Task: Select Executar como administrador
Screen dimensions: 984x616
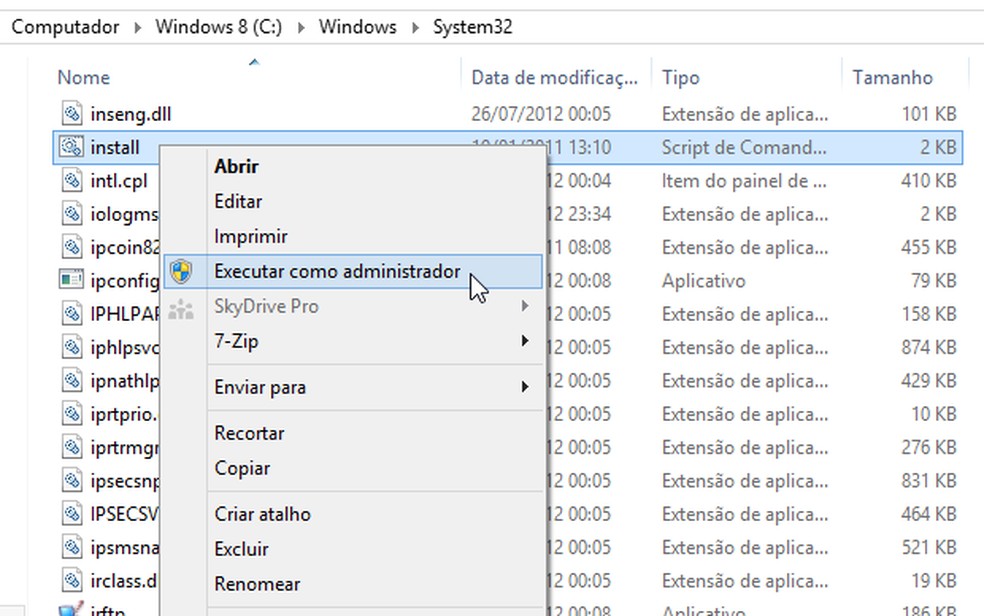Action: [x=353, y=272]
